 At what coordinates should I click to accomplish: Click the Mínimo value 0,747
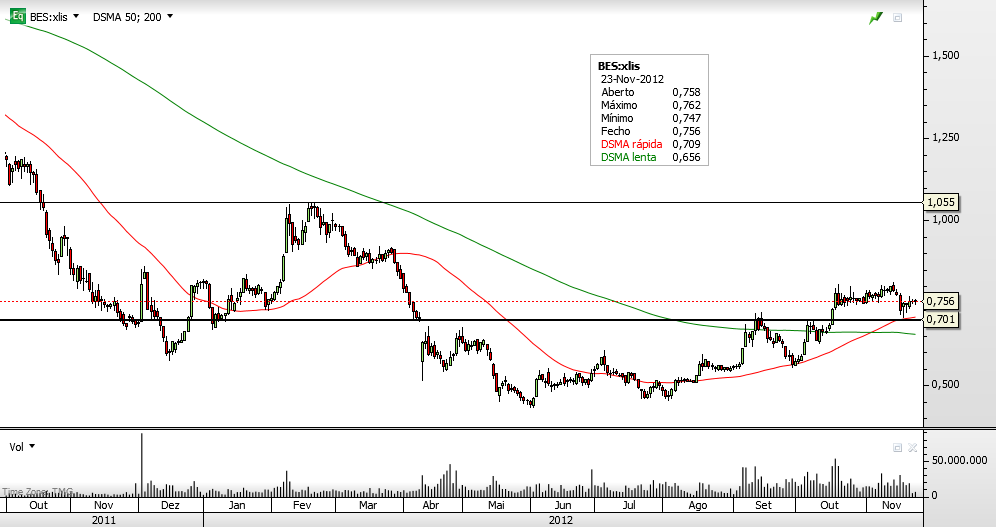point(686,118)
